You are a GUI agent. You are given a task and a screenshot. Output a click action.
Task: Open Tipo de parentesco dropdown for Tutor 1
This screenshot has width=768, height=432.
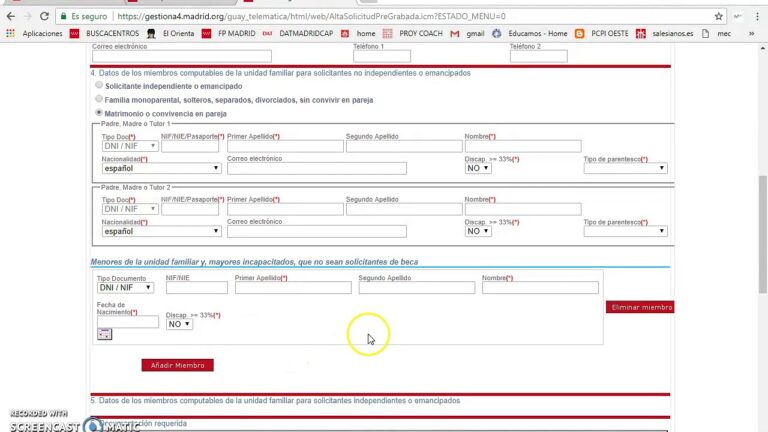click(x=625, y=168)
